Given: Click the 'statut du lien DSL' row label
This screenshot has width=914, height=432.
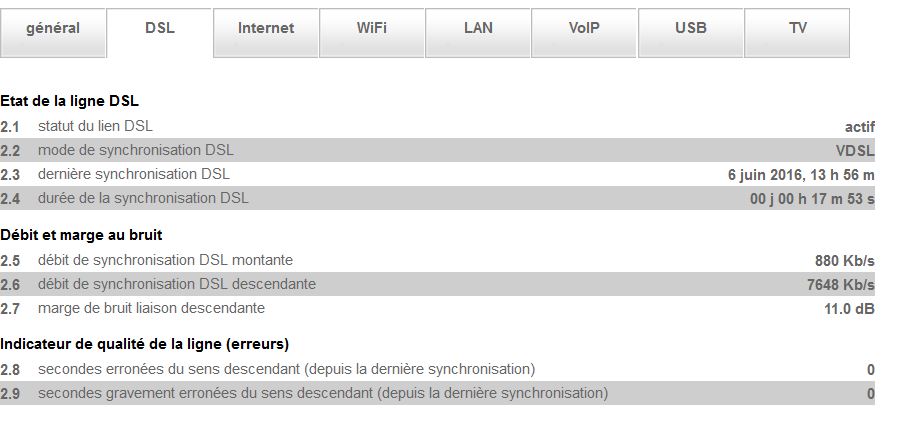Looking at the screenshot, I should point(95,126).
